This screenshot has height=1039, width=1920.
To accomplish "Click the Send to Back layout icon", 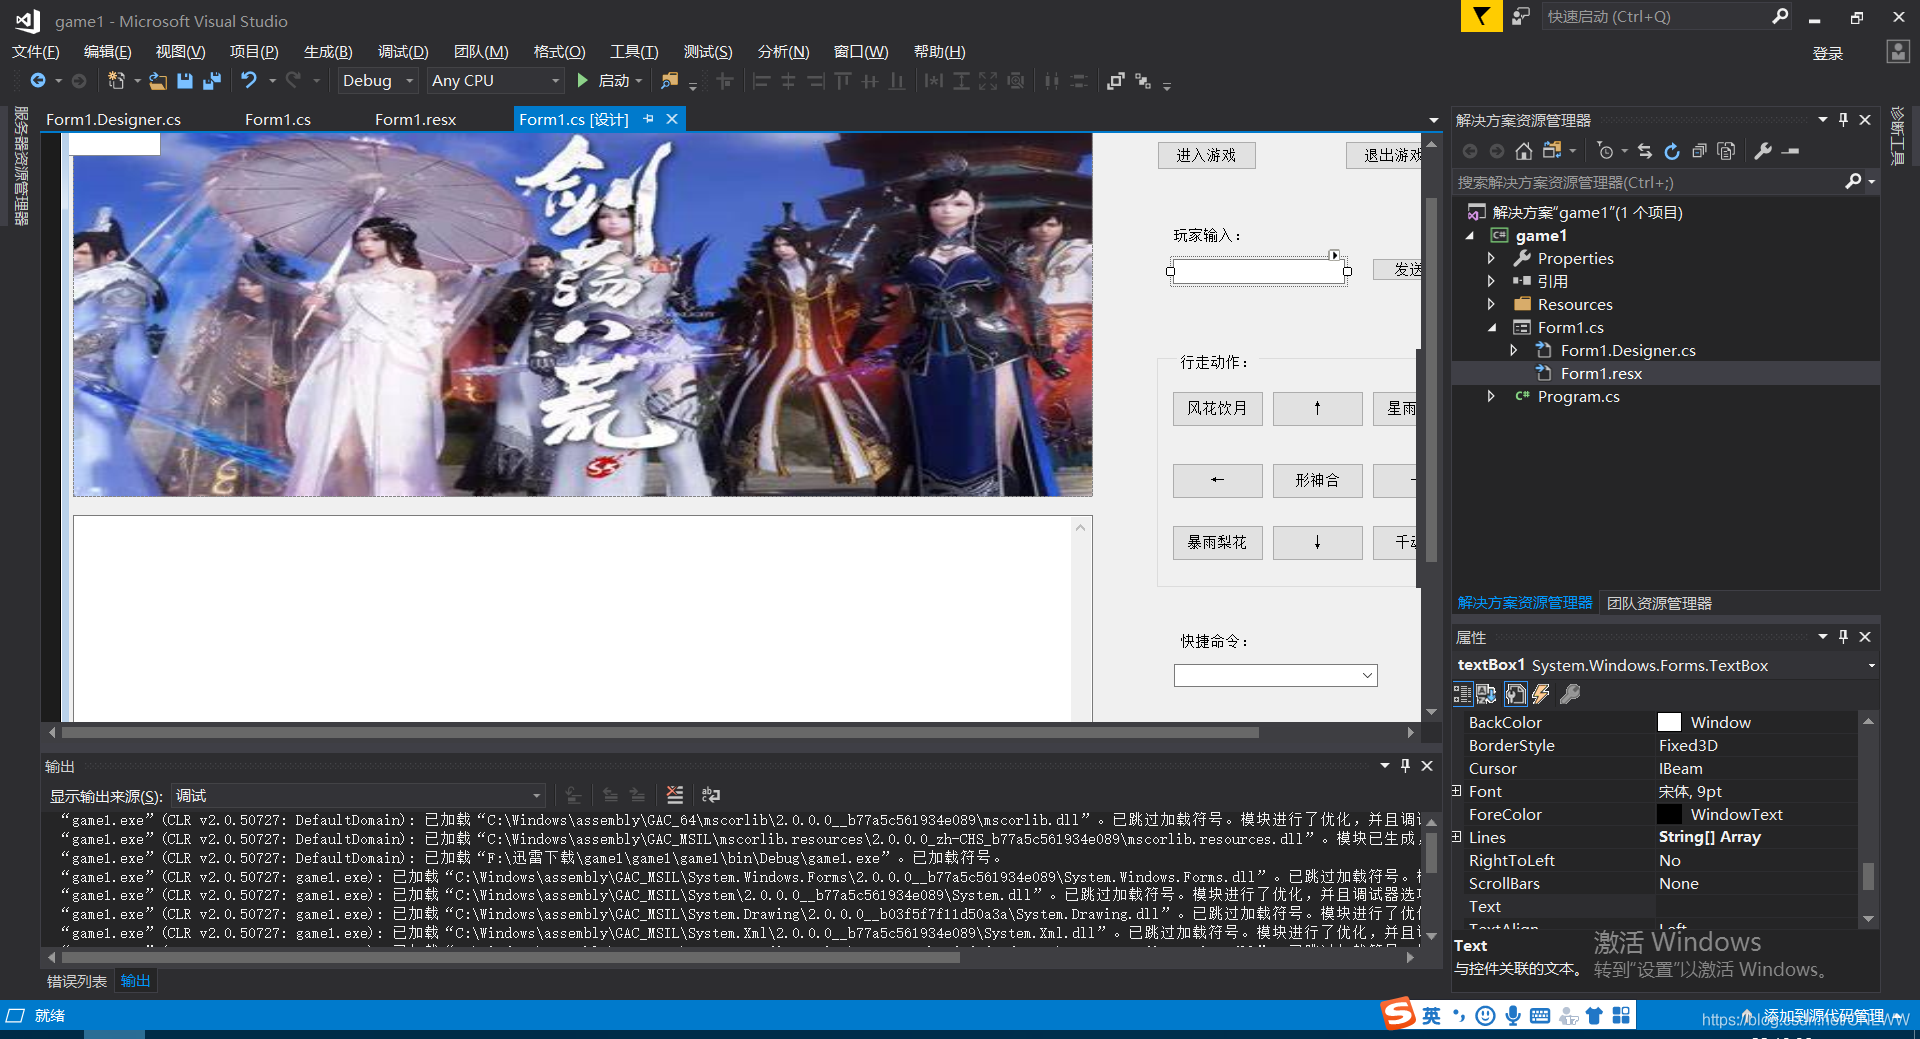I will coord(1143,81).
